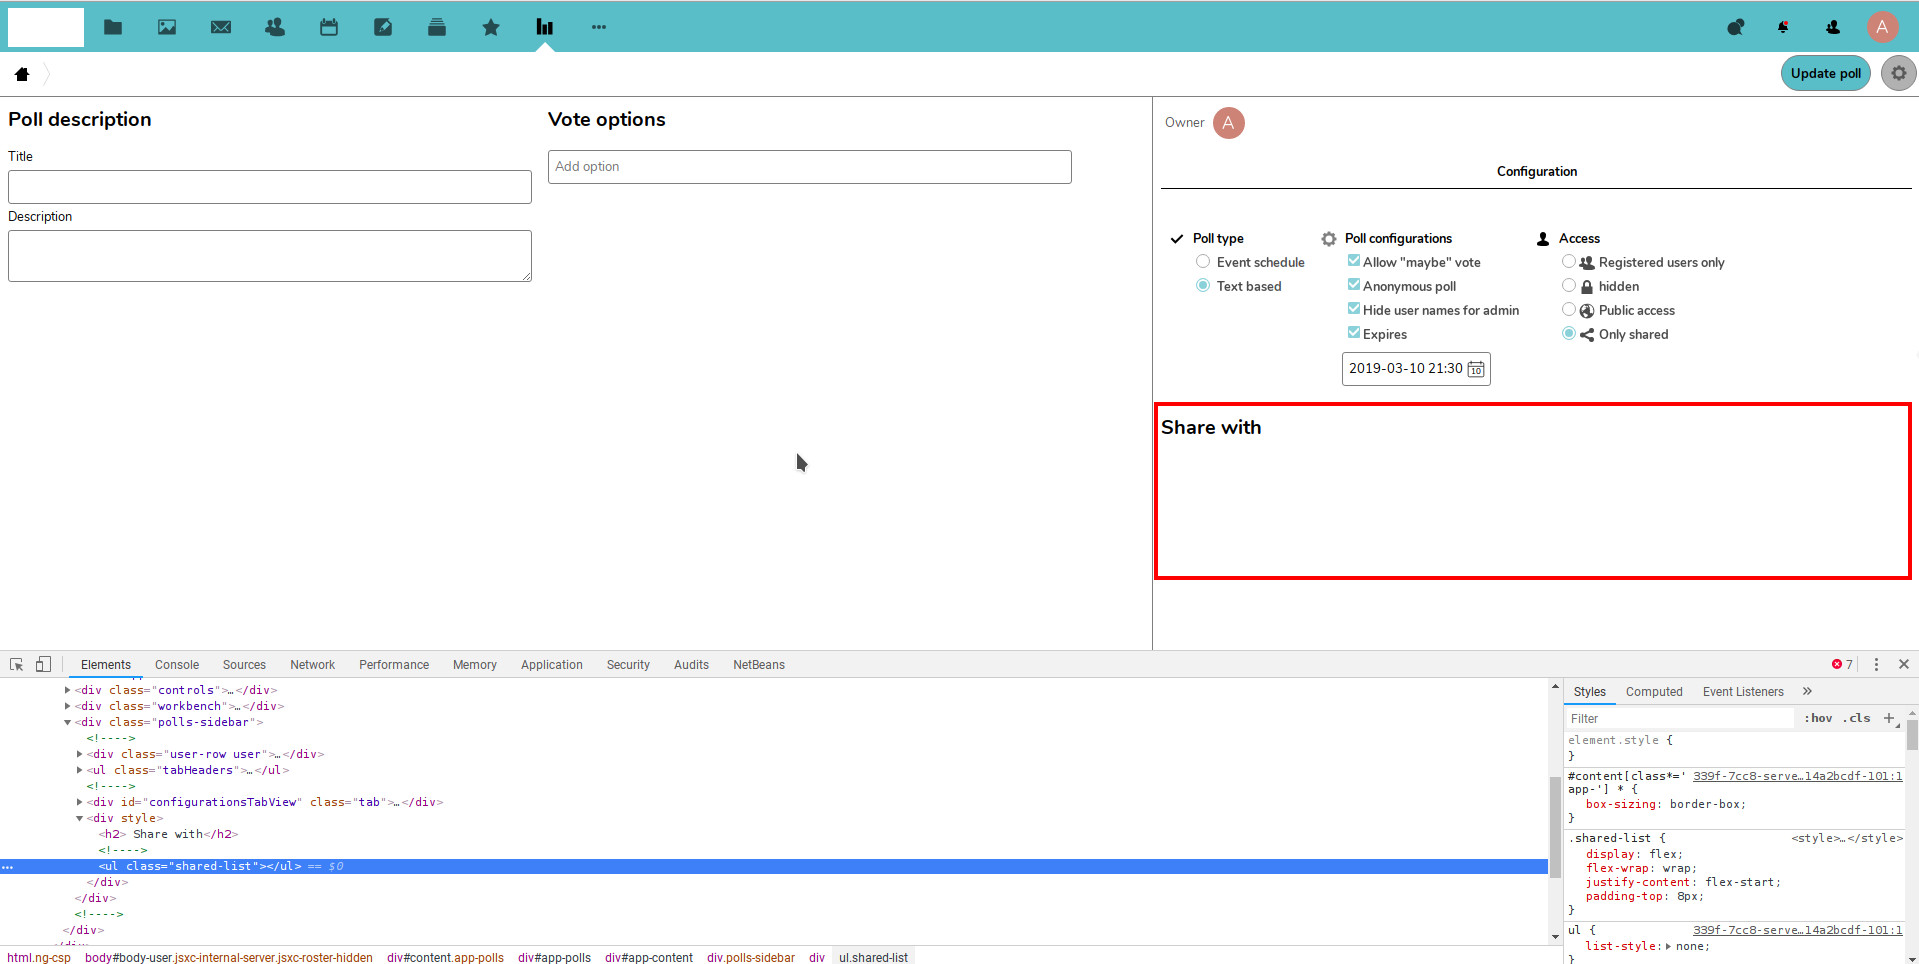Click the poll Title input field

click(x=270, y=187)
